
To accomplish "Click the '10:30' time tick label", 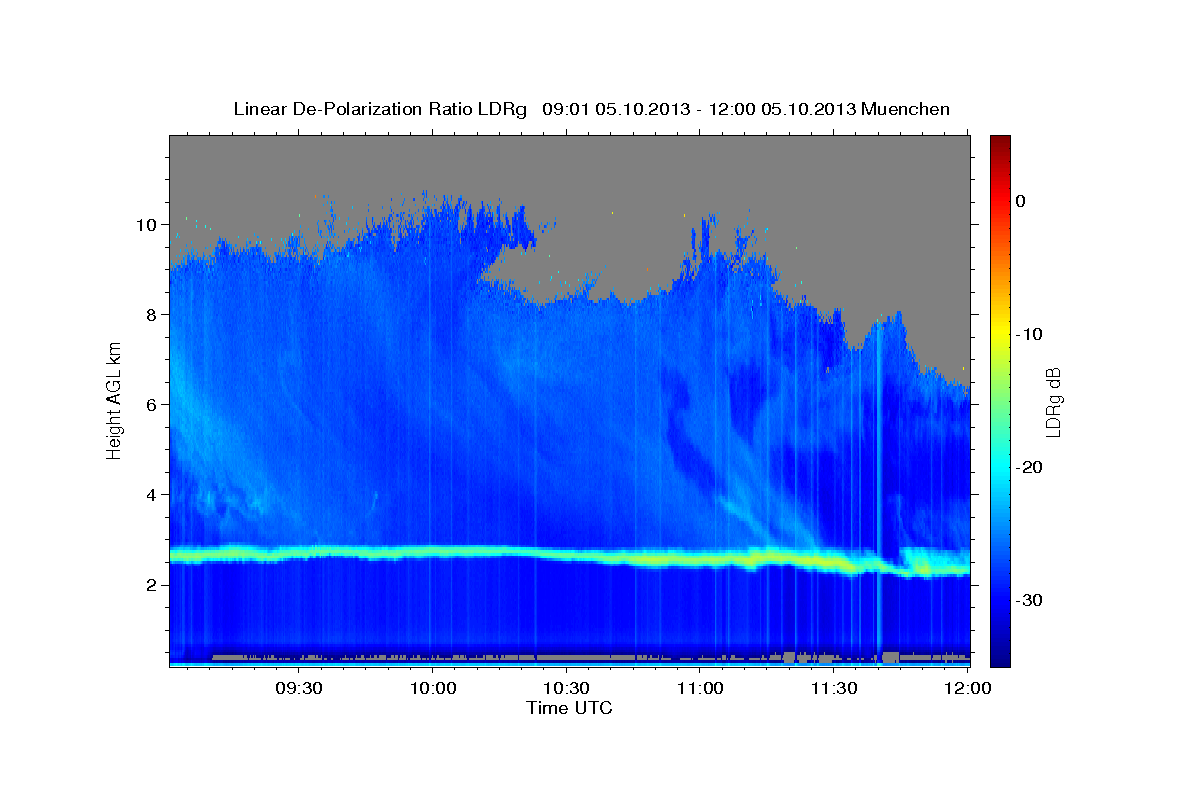I will (567, 689).
